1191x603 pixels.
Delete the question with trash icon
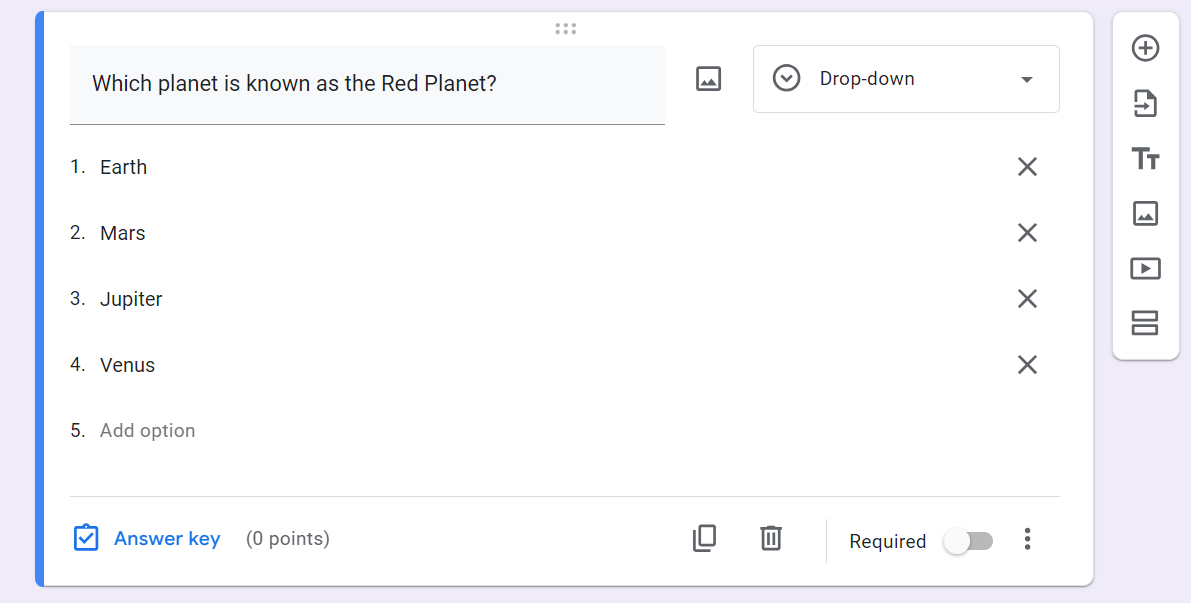(x=770, y=538)
